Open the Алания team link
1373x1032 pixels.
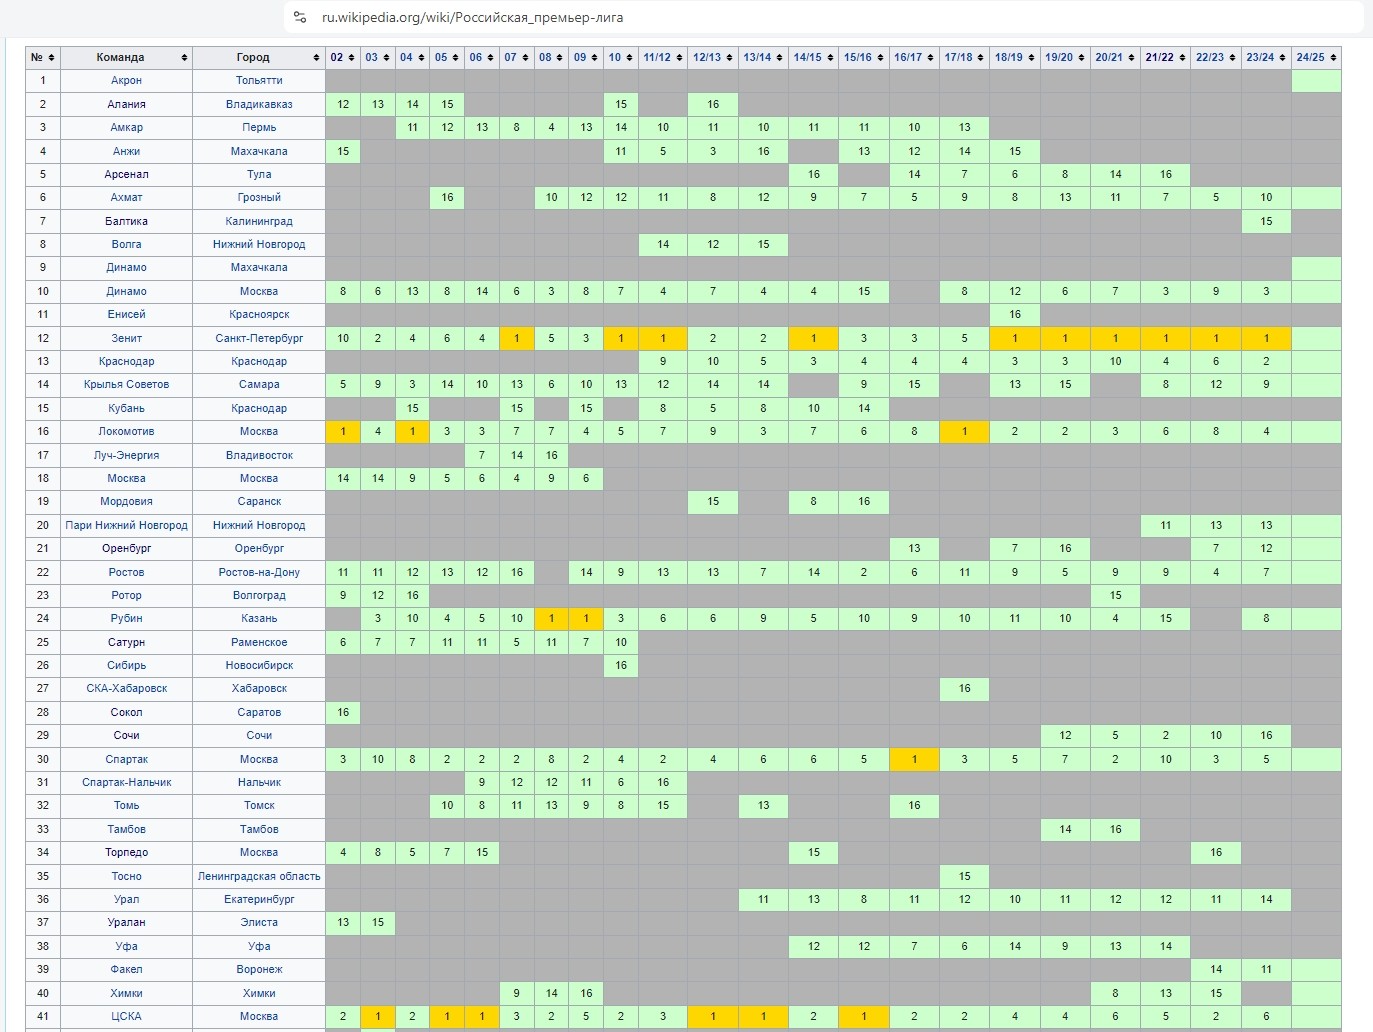click(126, 104)
